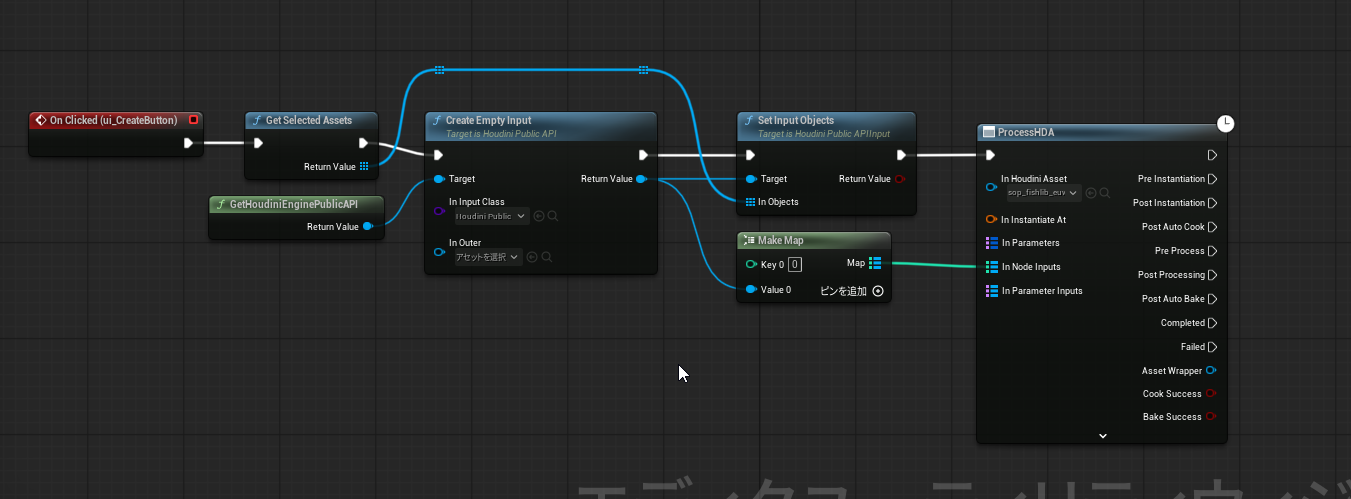Click the In Parameter Inputs map pin
This screenshot has width=1351, height=499.
pos(991,291)
